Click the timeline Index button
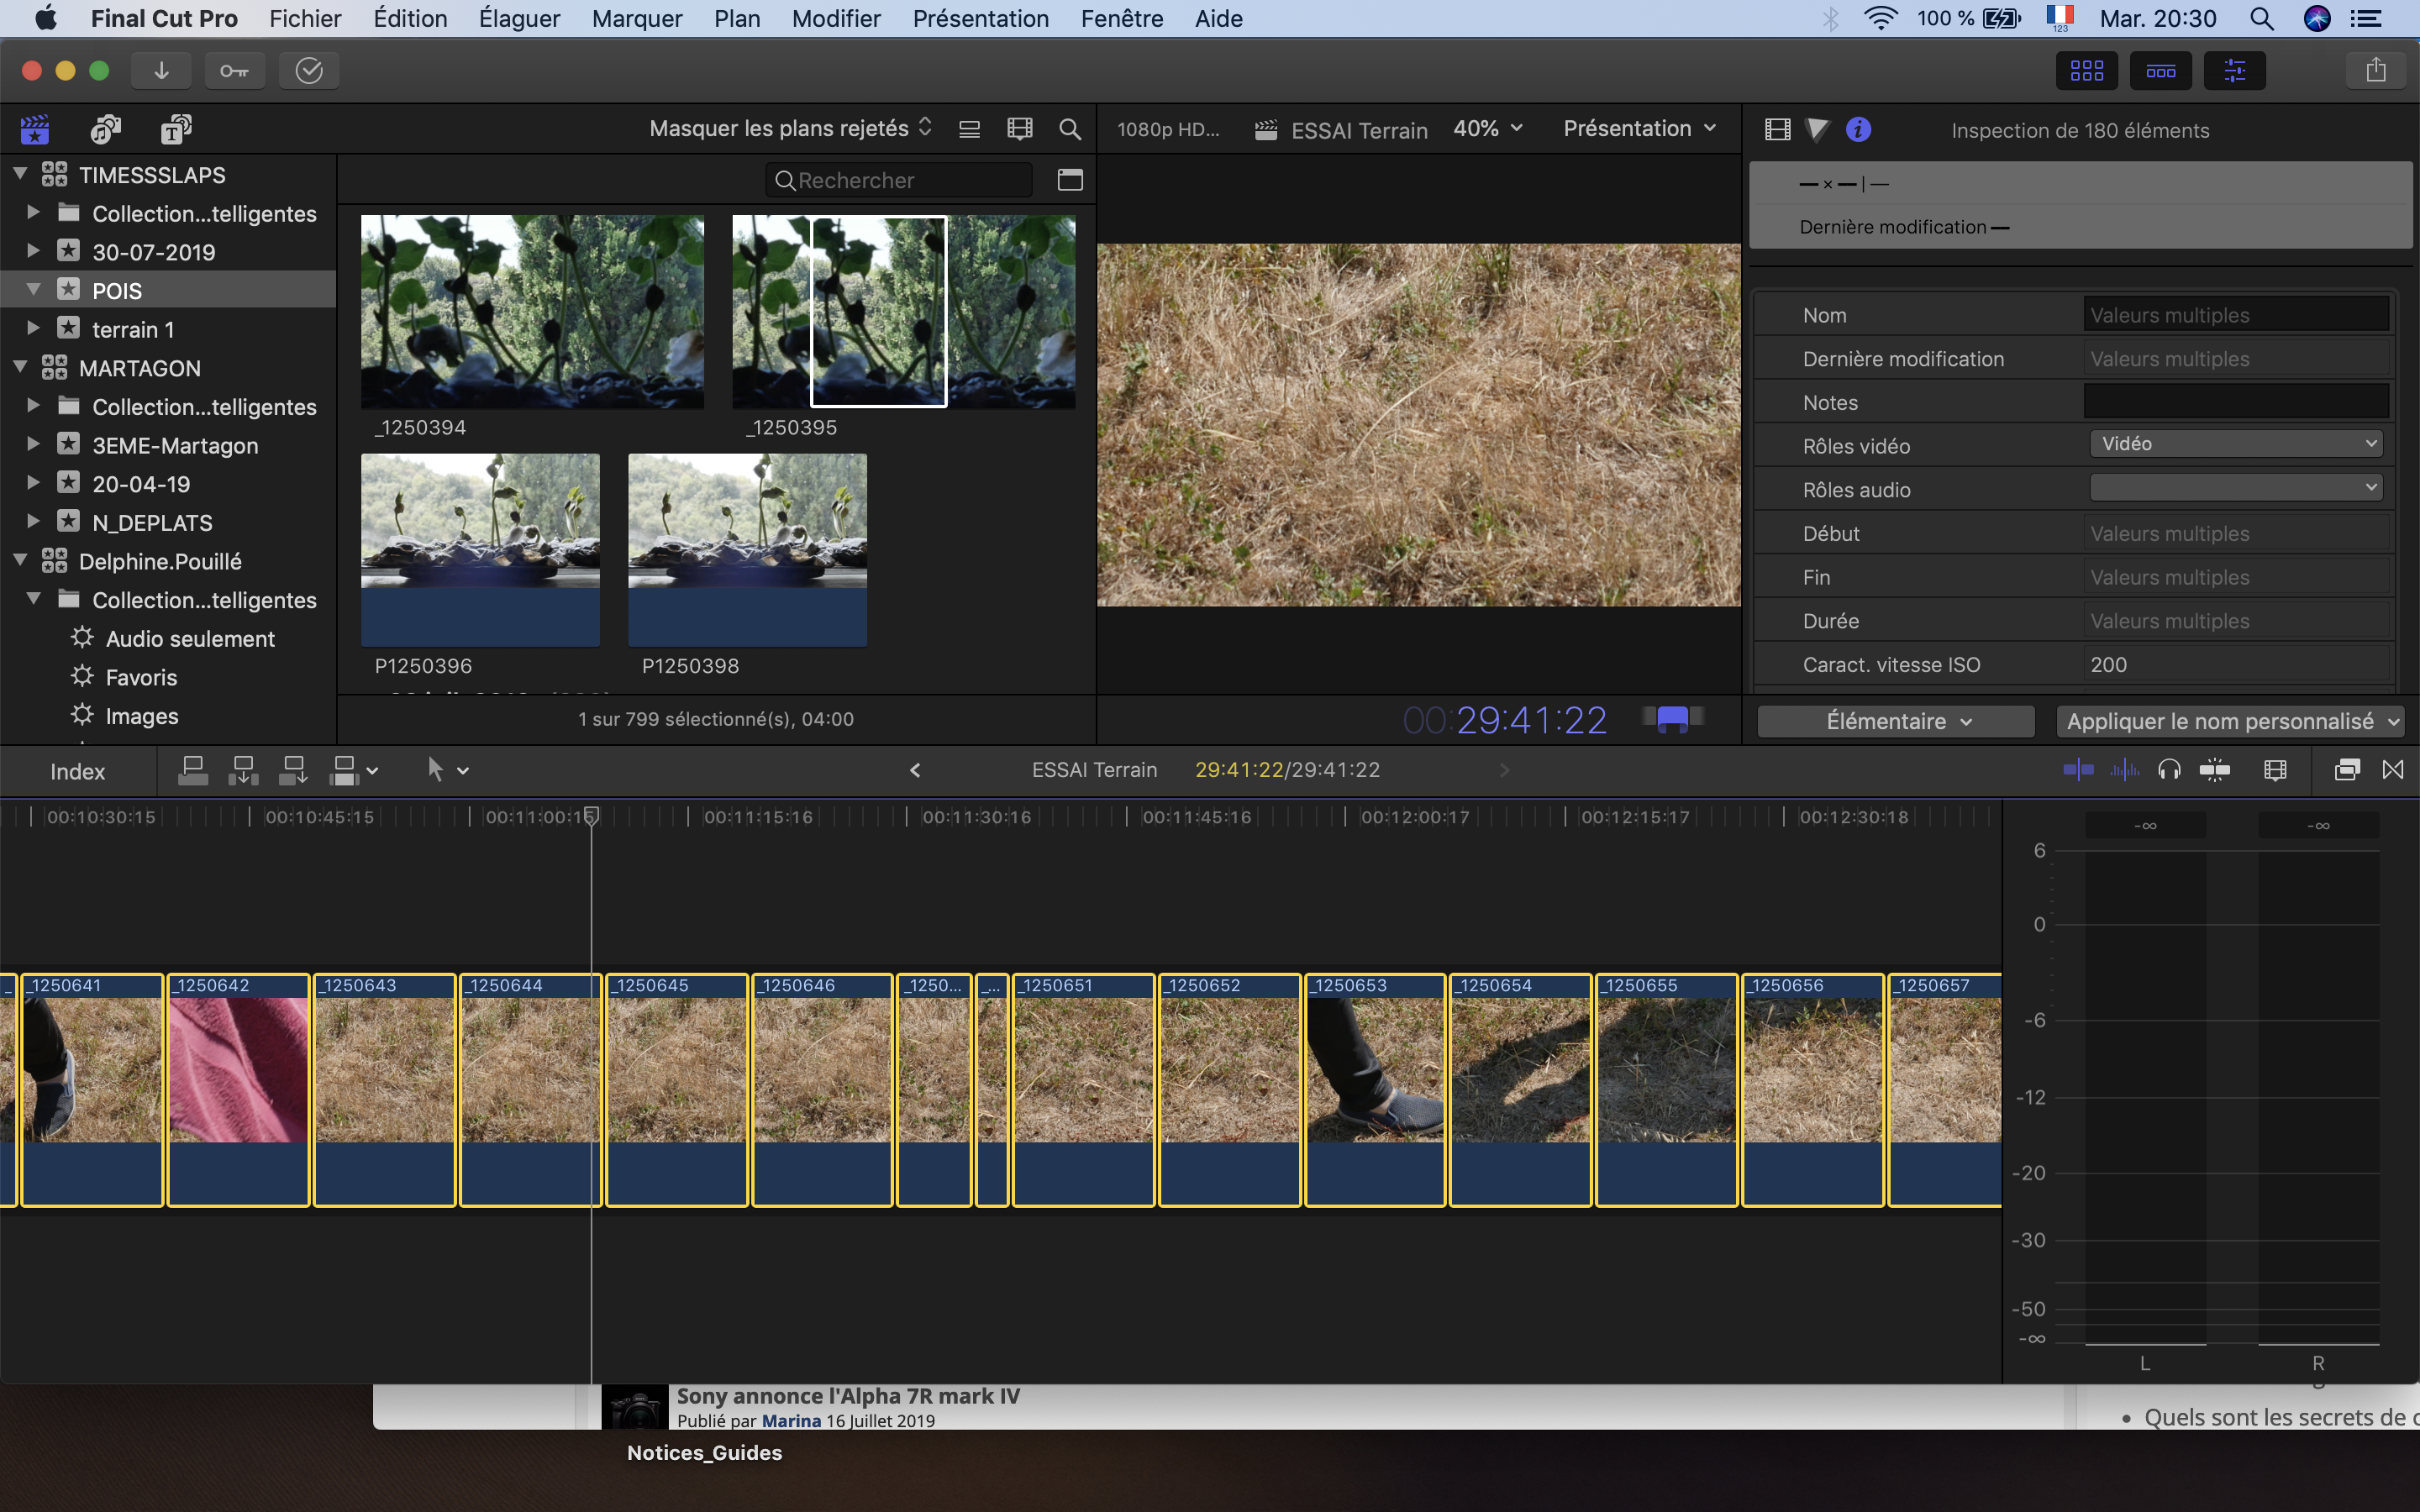The width and height of the screenshot is (2420, 1512). [77, 771]
